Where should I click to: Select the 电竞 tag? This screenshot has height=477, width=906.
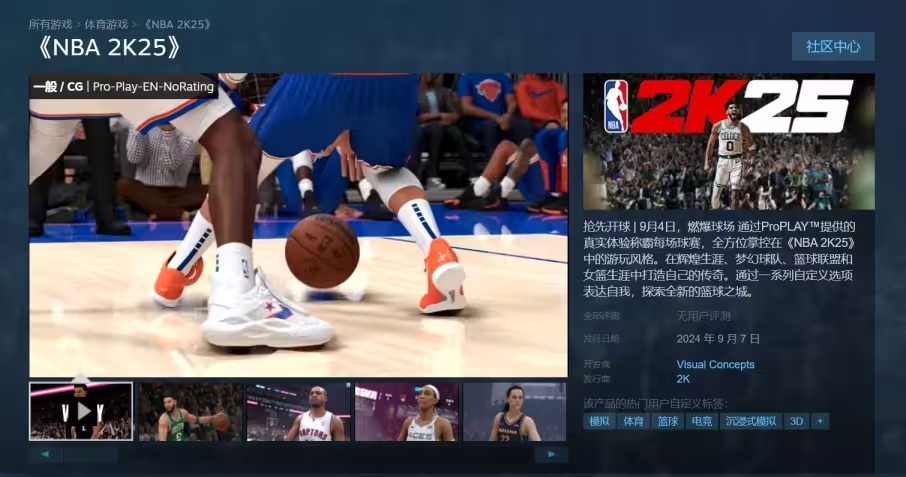[702, 422]
